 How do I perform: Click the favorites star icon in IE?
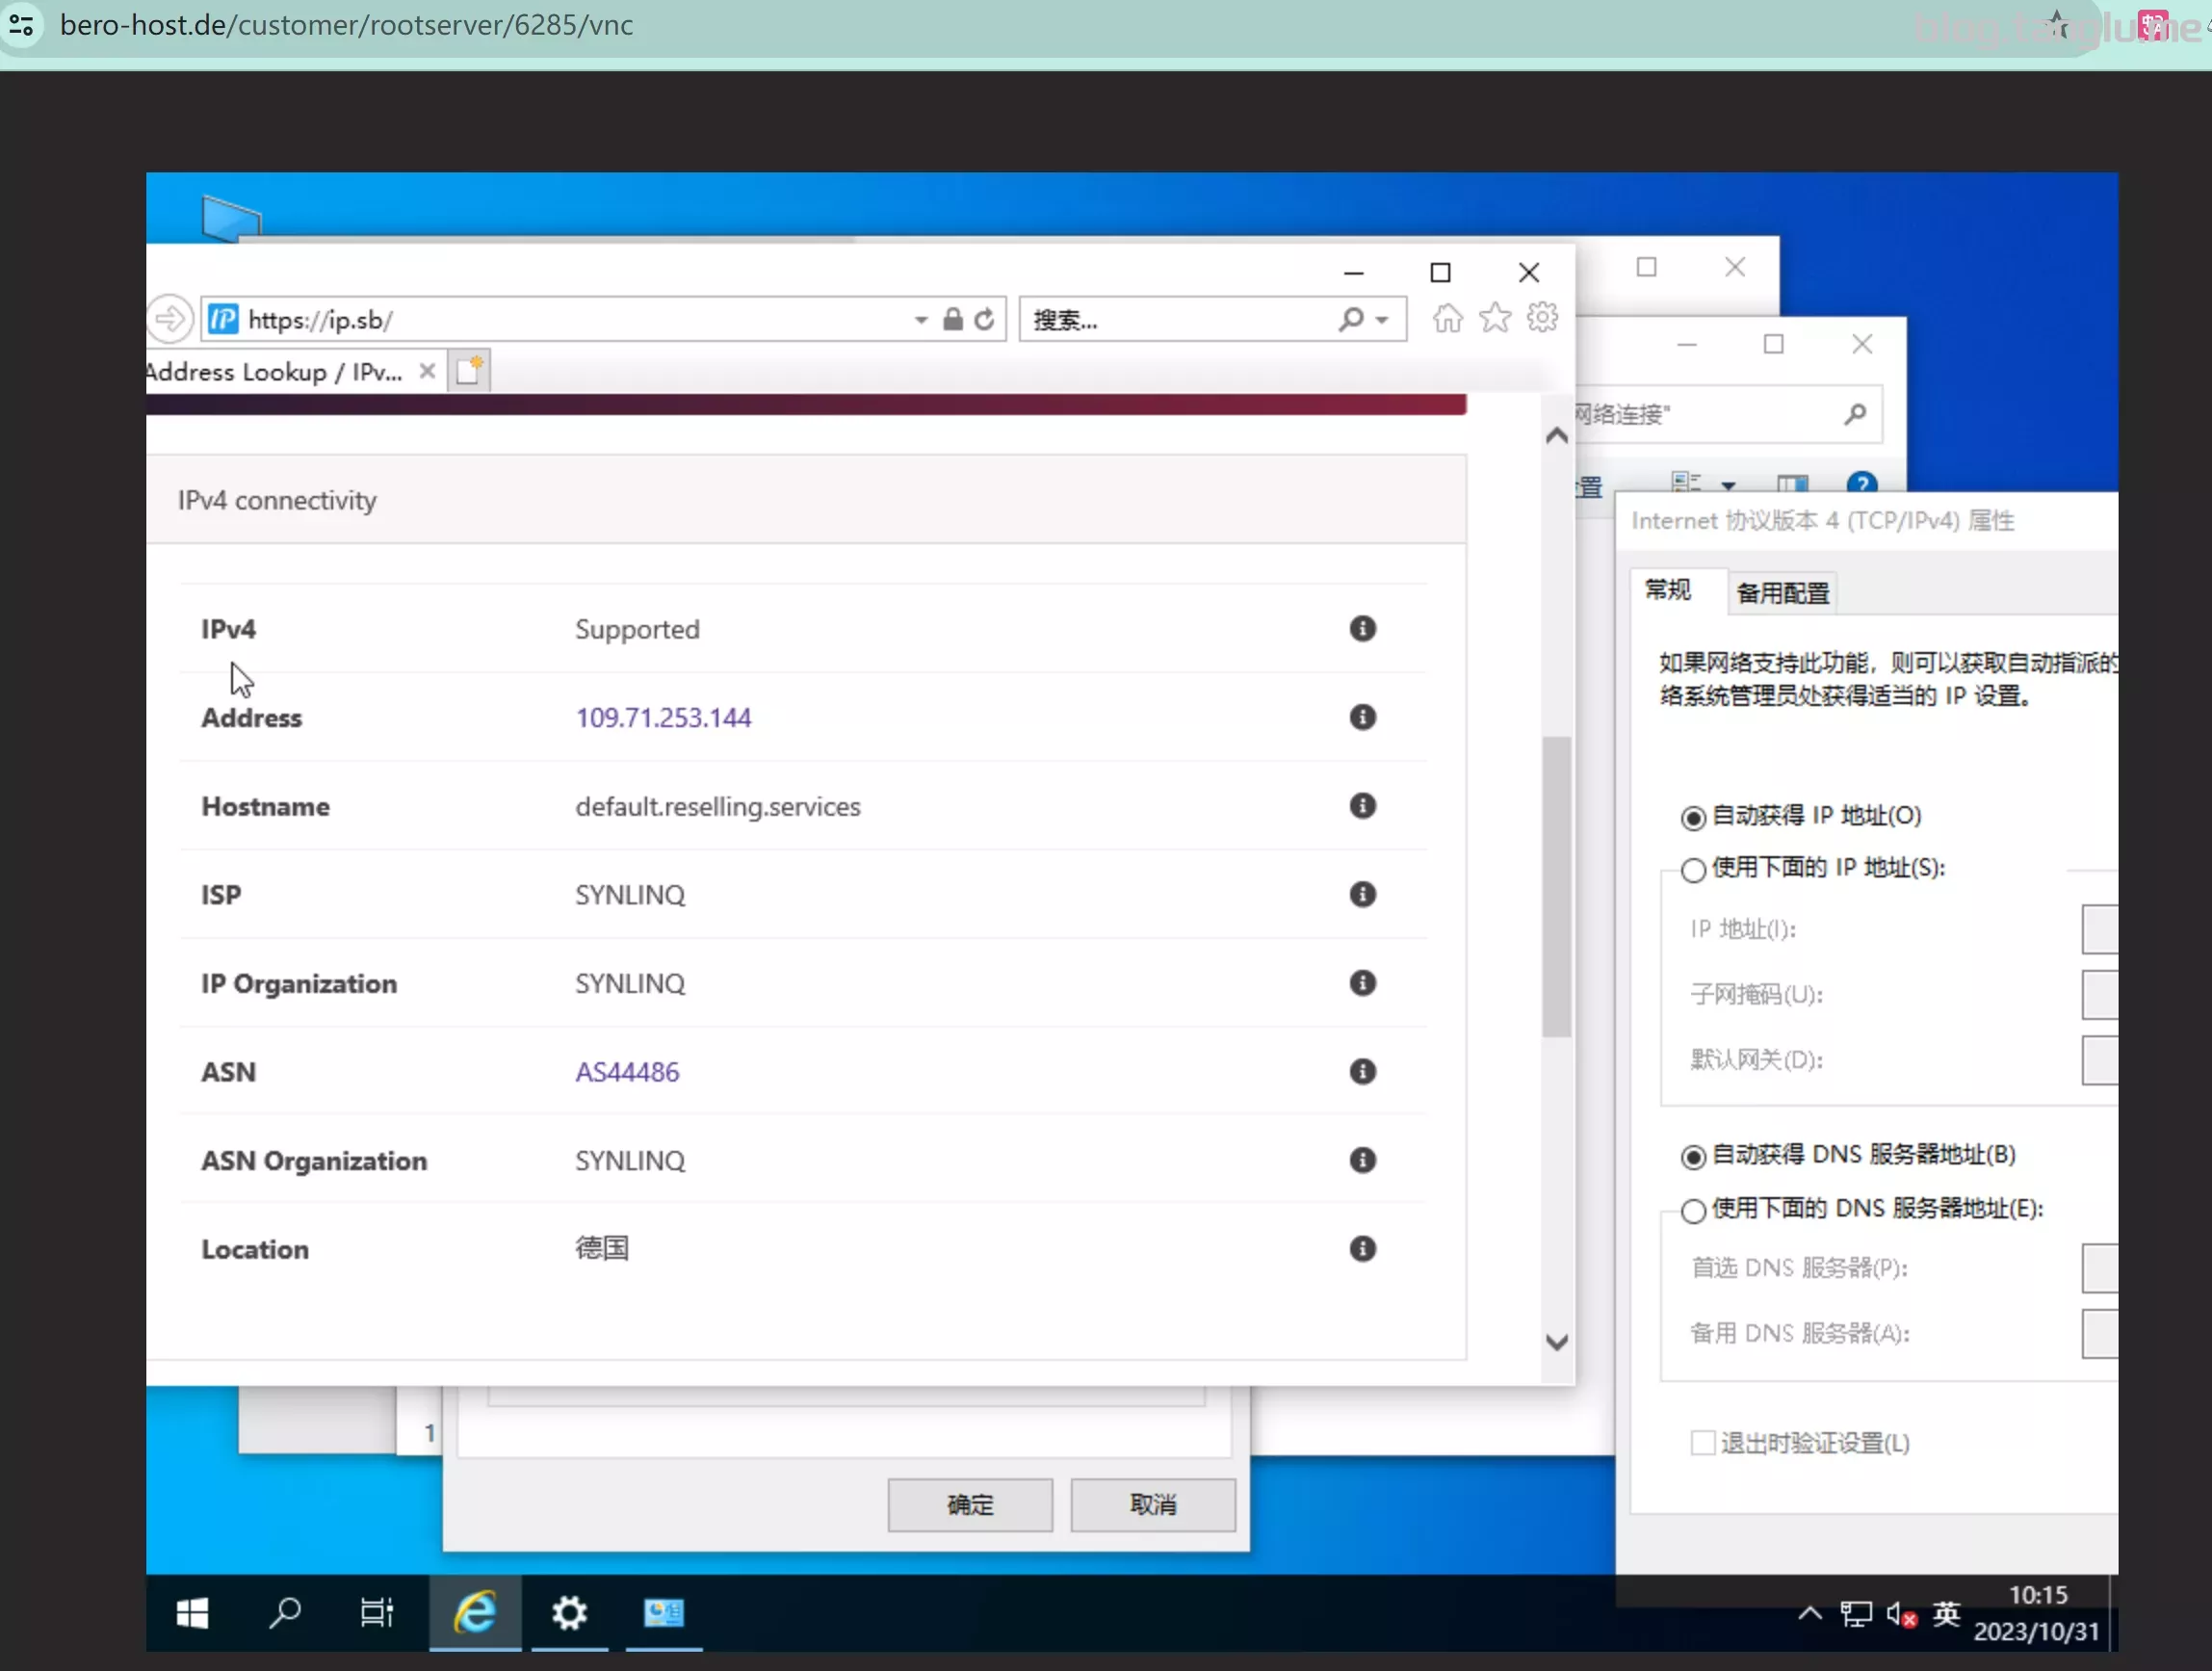click(1495, 318)
